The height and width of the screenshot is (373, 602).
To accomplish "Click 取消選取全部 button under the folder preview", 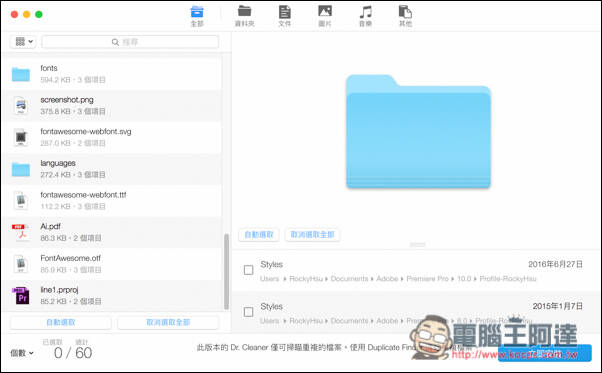I will pos(313,234).
